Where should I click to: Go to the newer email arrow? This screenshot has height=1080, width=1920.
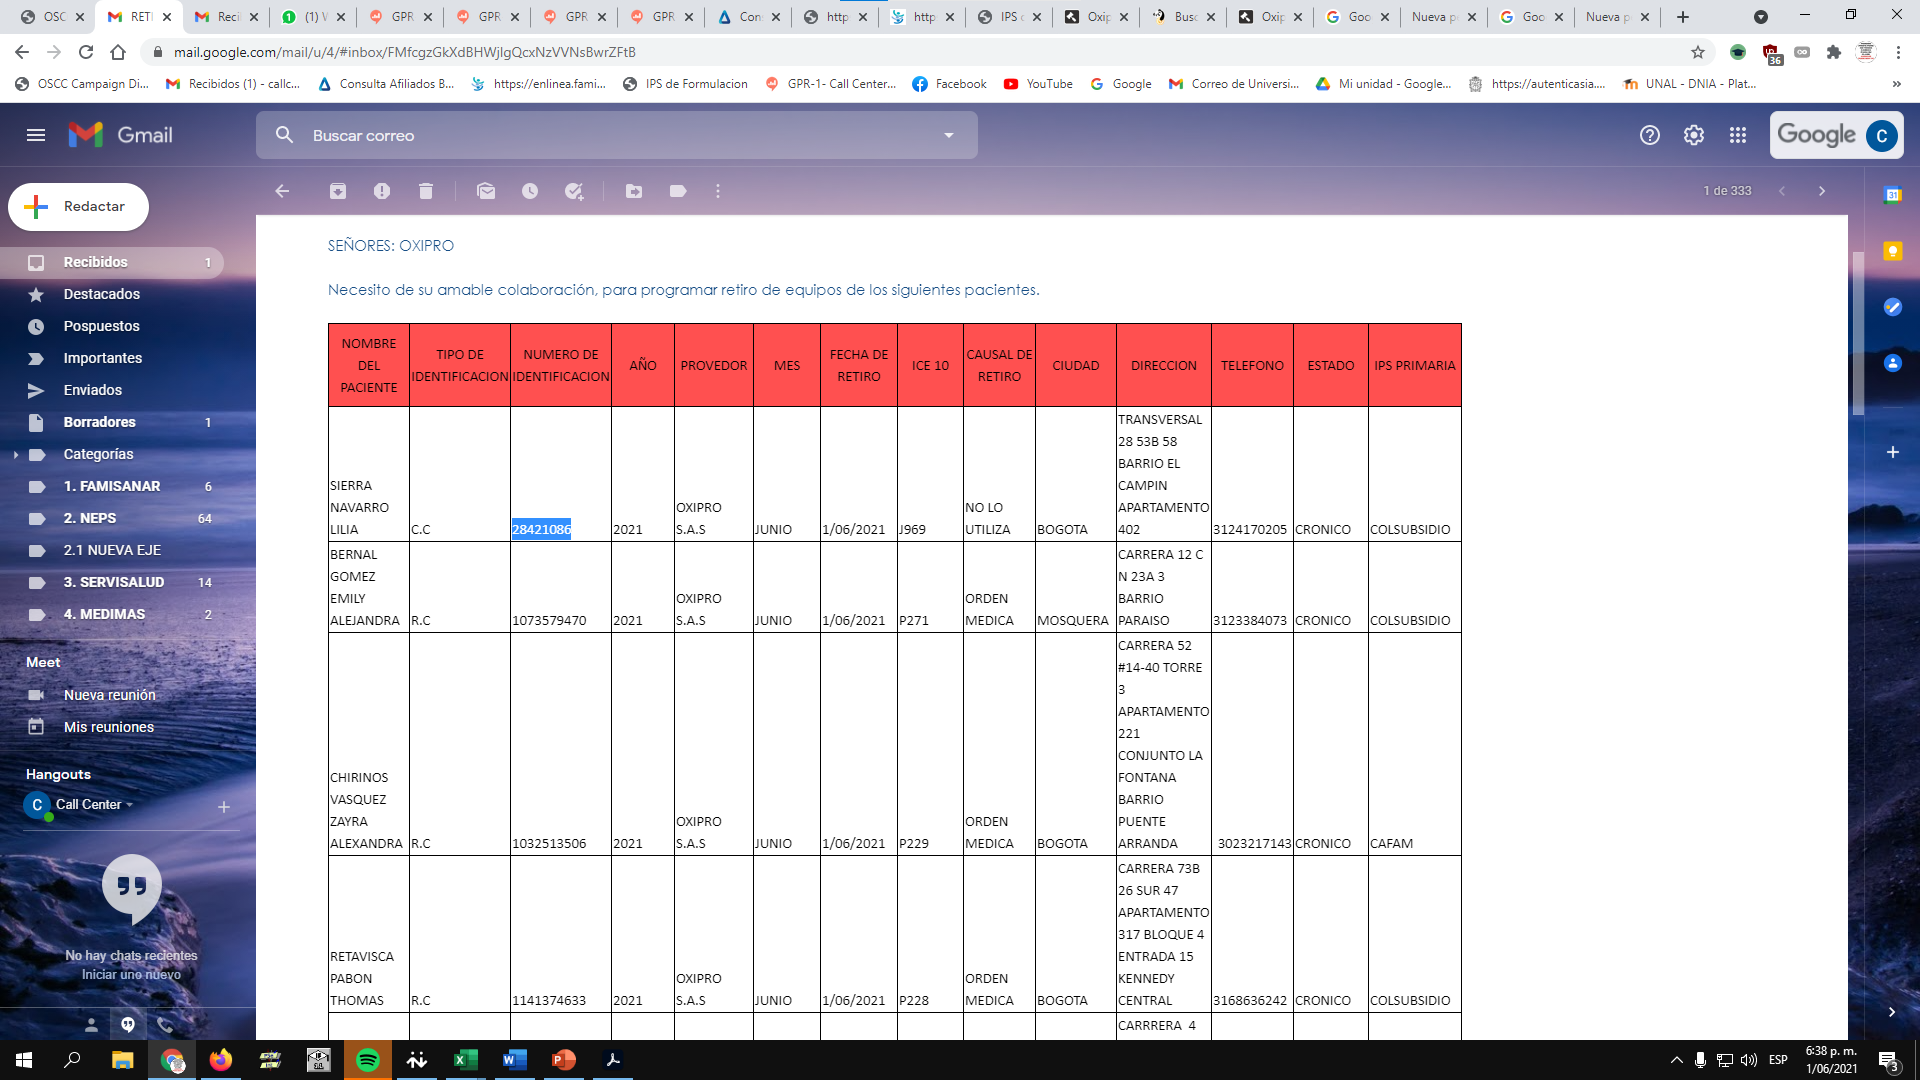1782,191
